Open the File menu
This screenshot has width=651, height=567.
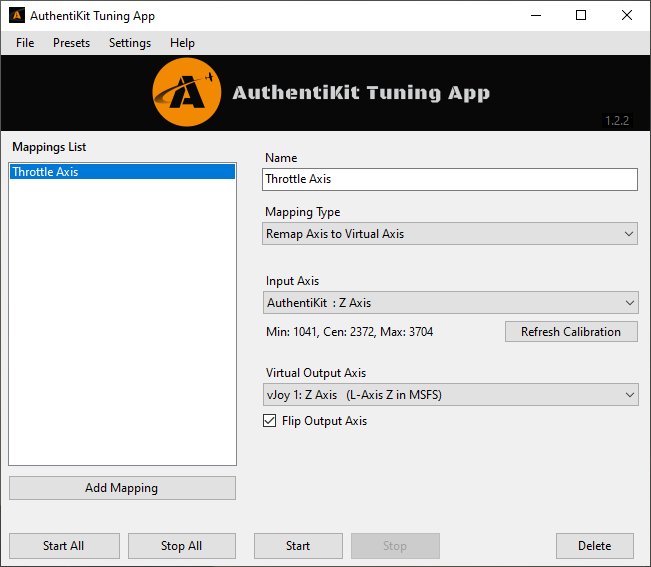tap(25, 43)
